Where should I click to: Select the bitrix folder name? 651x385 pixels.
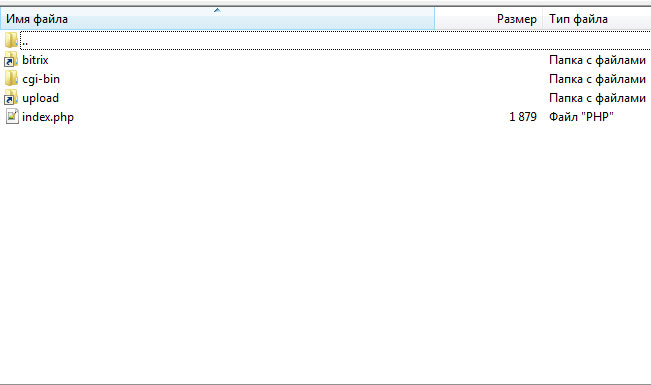[35, 60]
